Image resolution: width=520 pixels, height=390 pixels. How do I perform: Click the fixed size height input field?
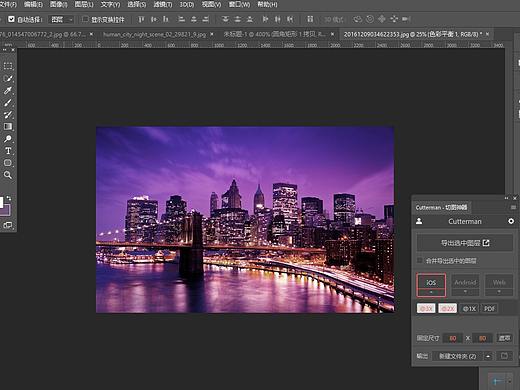coord(482,338)
